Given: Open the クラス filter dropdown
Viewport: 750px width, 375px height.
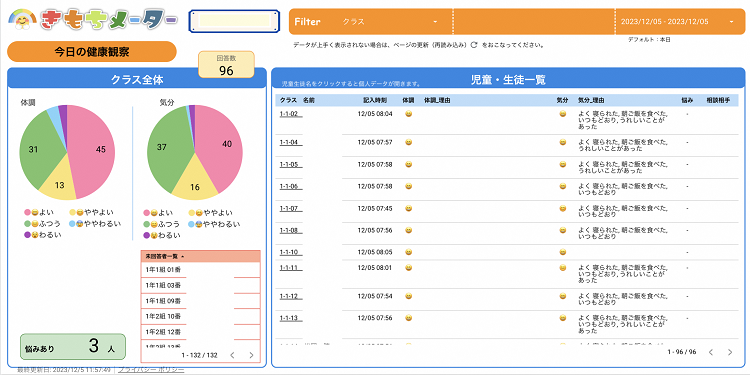Looking at the screenshot, I should (x=390, y=22).
